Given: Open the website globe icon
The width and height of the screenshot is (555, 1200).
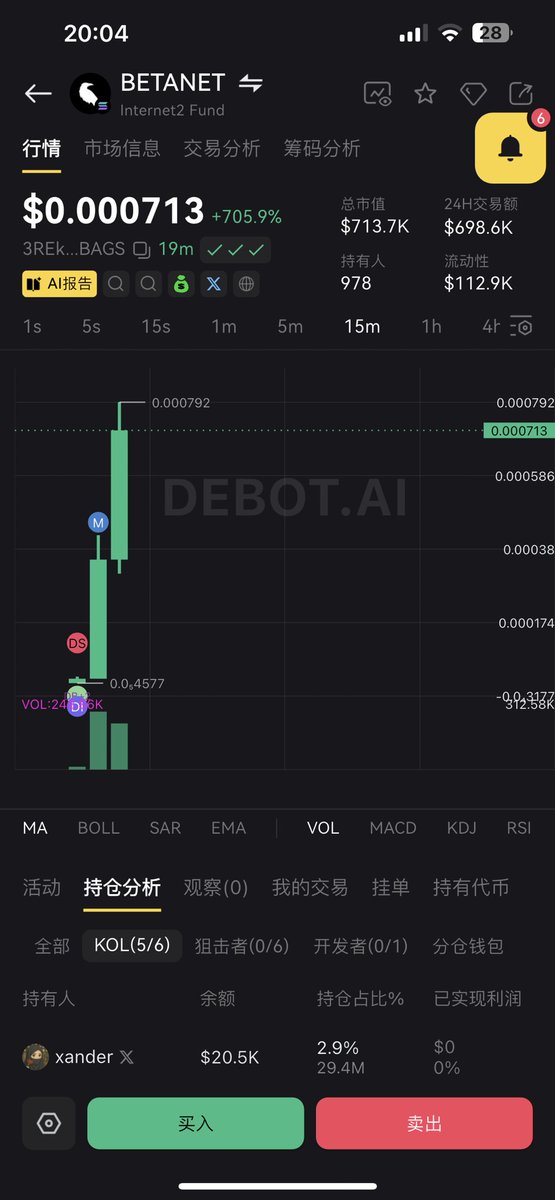Looking at the screenshot, I should (x=246, y=284).
